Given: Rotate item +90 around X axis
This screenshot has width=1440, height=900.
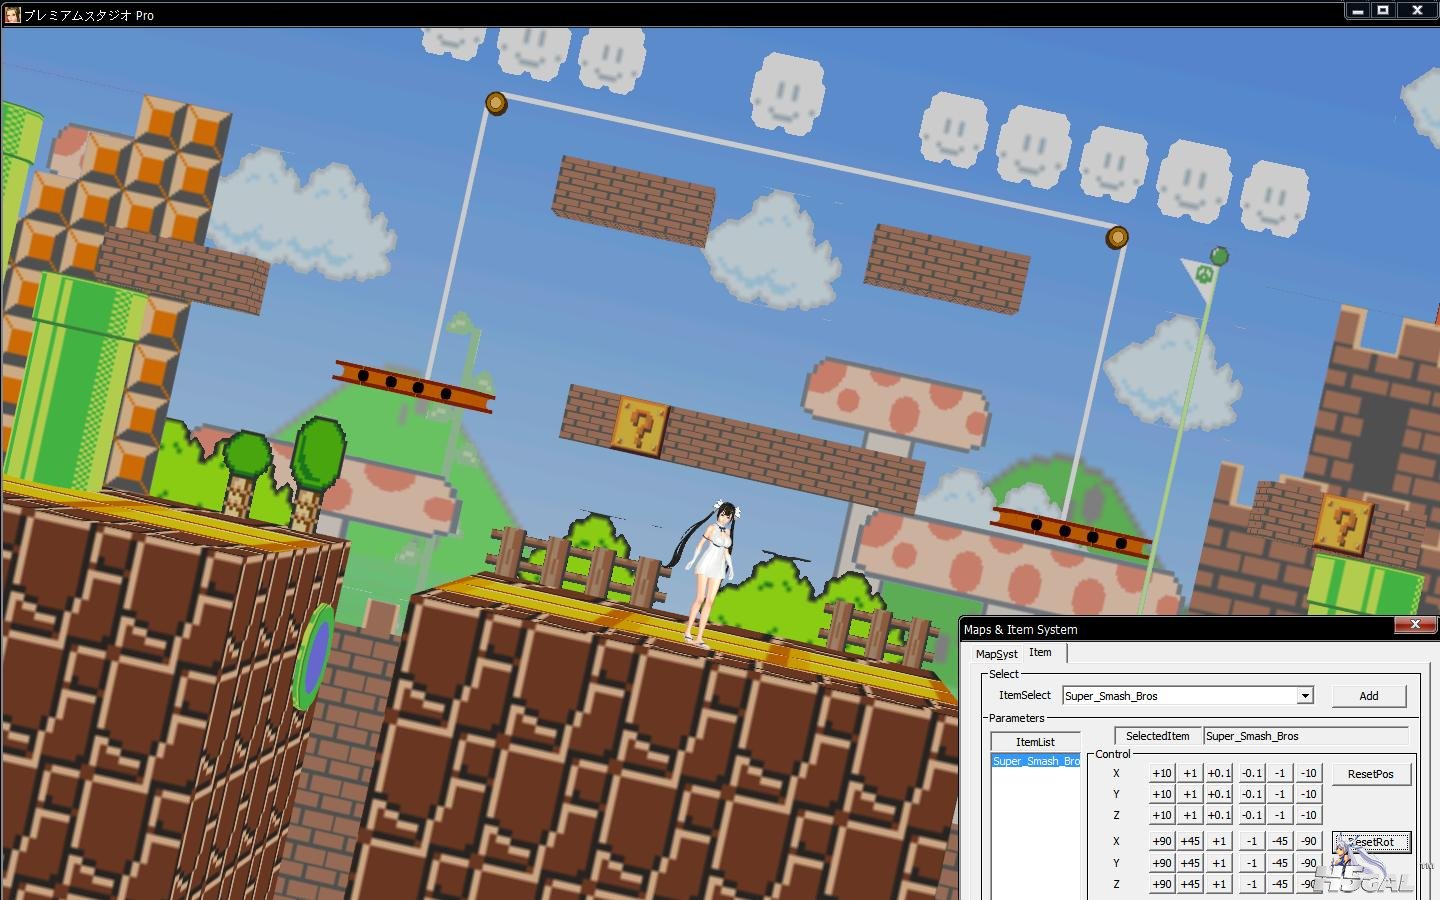Looking at the screenshot, I should click(x=1161, y=841).
